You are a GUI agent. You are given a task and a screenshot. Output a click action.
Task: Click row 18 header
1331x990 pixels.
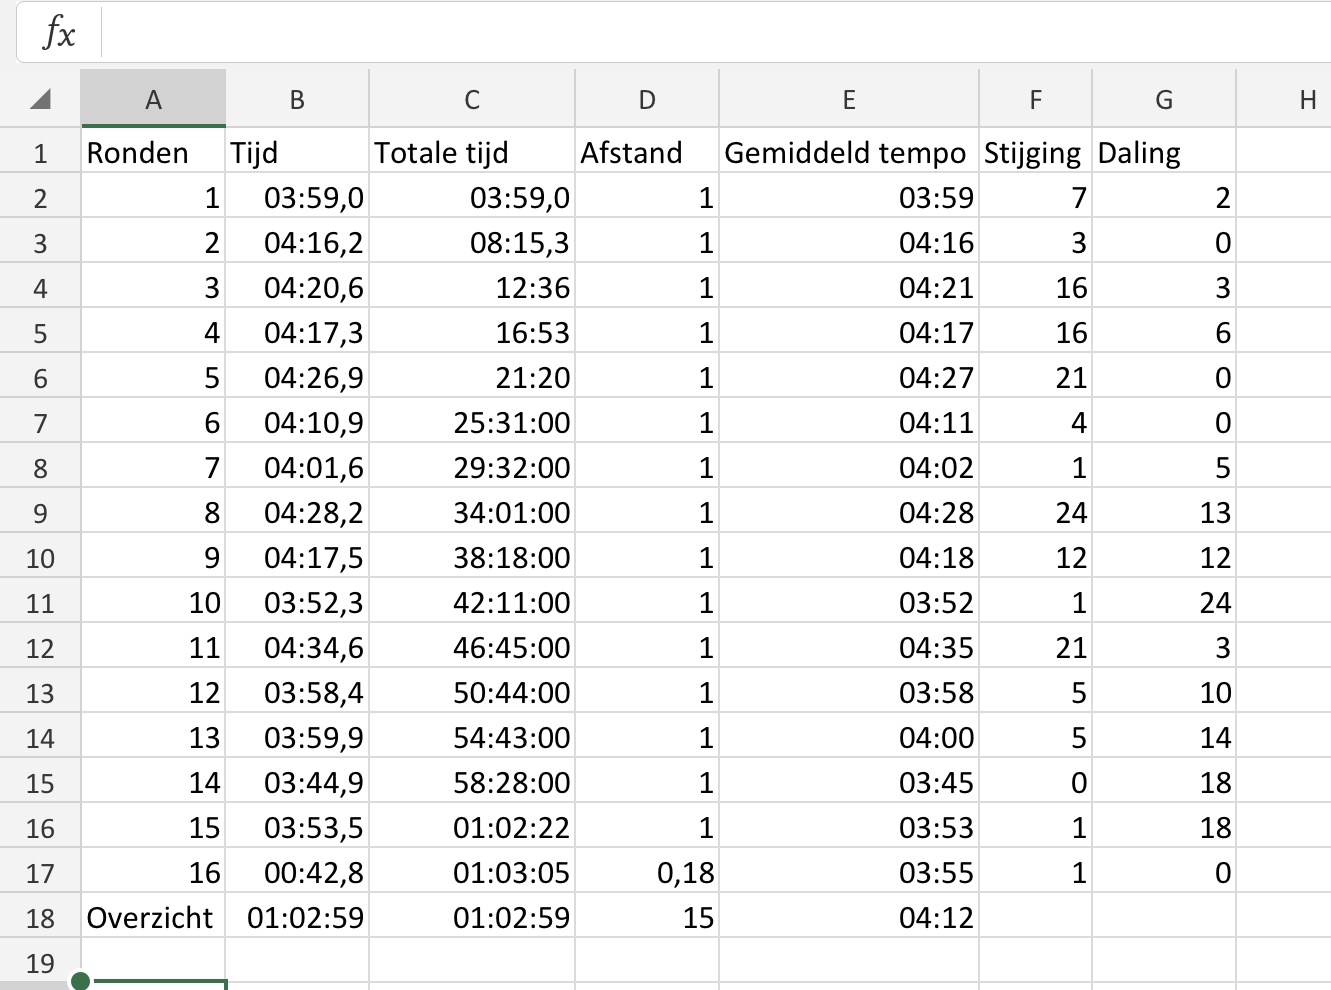click(x=40, y=918)
